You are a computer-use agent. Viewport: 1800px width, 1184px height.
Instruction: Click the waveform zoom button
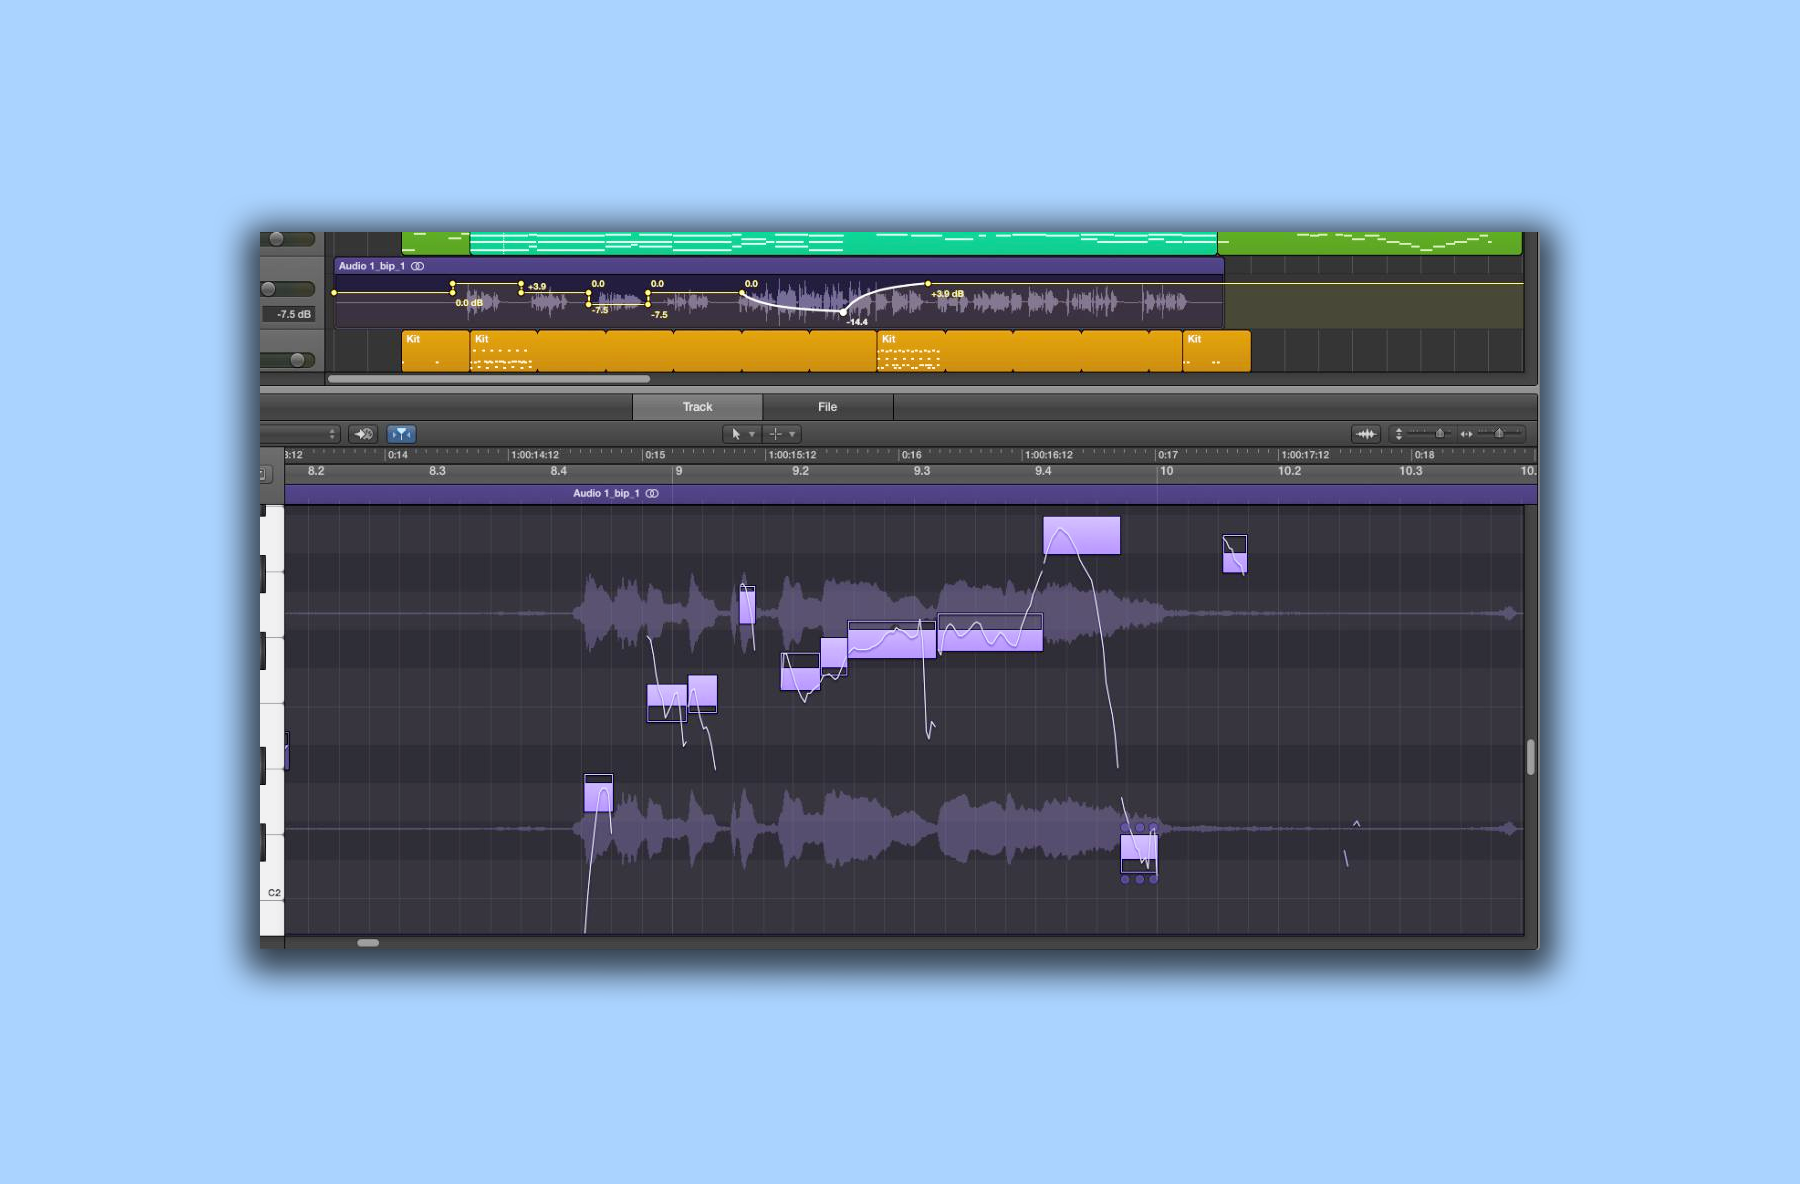(x=1365, y=434)
